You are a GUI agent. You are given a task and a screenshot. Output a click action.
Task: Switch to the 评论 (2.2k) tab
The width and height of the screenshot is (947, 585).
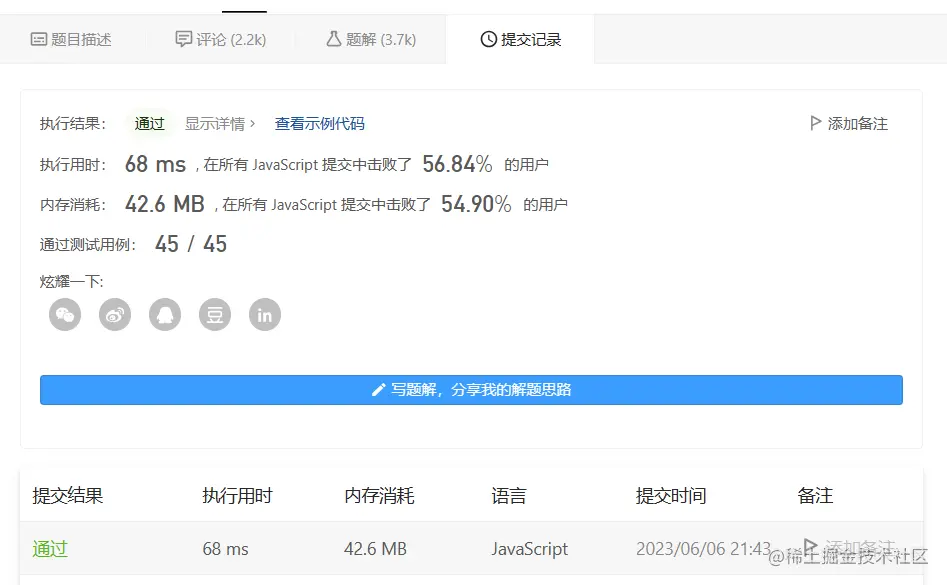[x=220, y=40]
